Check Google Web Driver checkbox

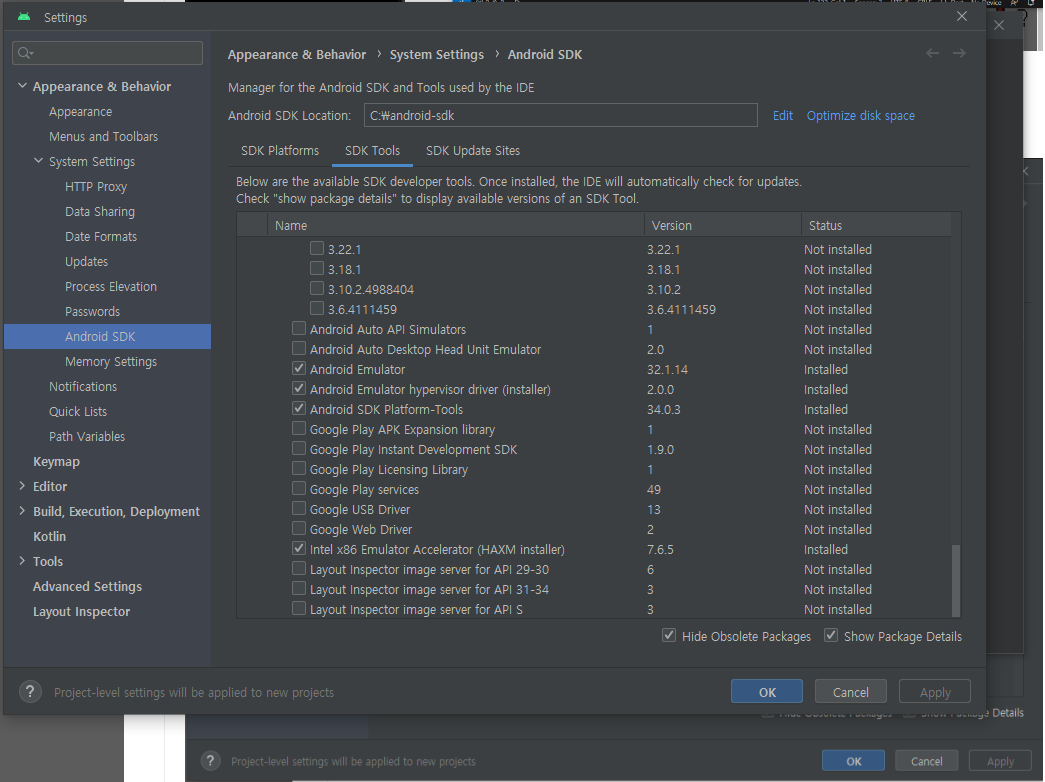pos(299,529)
